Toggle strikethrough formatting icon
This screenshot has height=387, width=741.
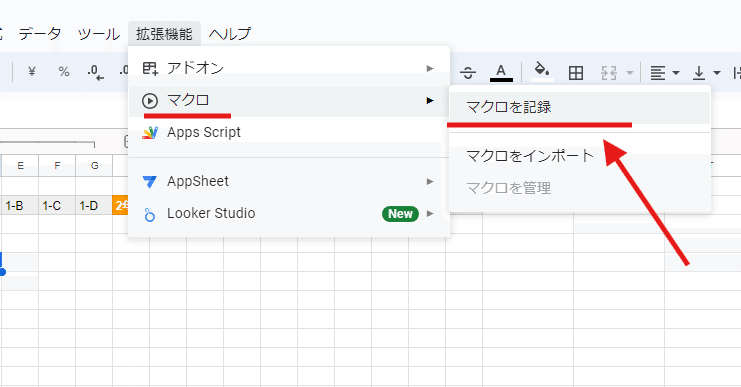coord(468,72)
